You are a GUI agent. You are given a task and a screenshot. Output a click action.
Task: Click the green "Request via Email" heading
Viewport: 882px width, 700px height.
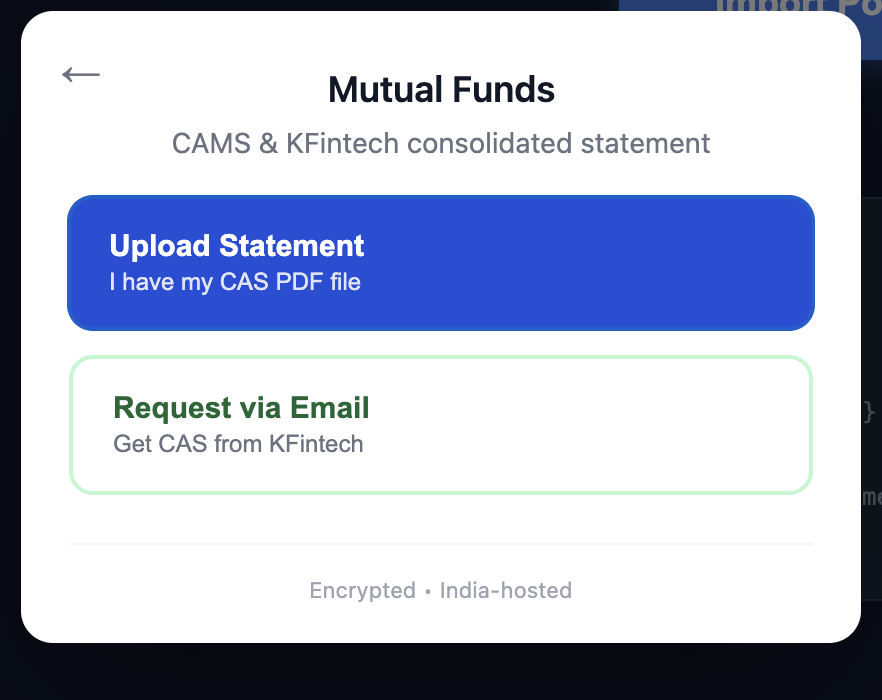pos(241,408)
